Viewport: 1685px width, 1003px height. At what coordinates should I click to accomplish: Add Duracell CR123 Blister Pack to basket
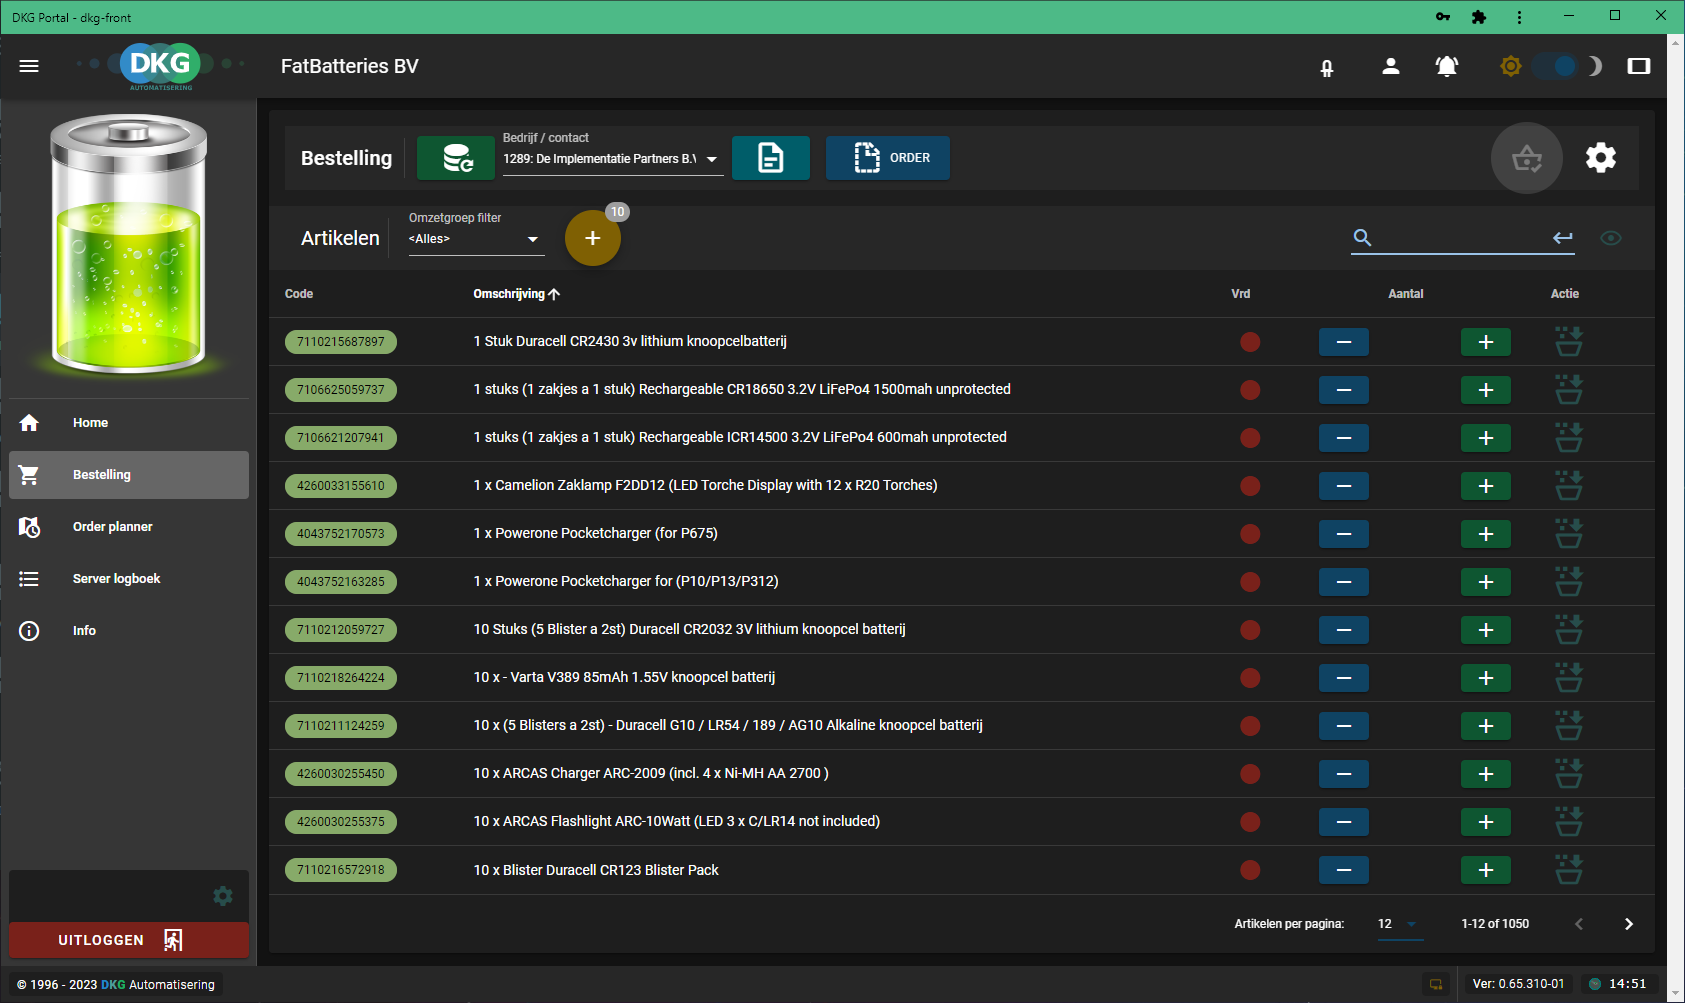point(1568,870)
